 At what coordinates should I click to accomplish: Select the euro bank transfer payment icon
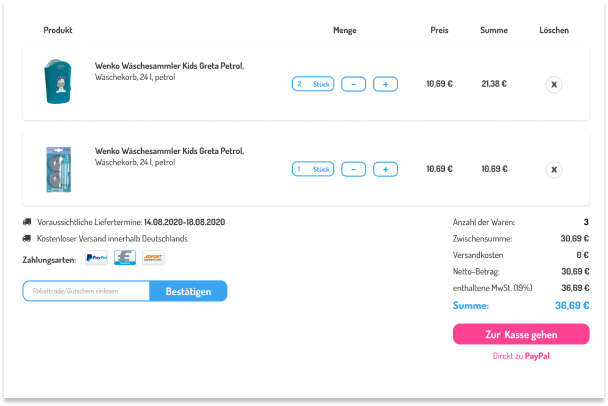pos(125,257)
